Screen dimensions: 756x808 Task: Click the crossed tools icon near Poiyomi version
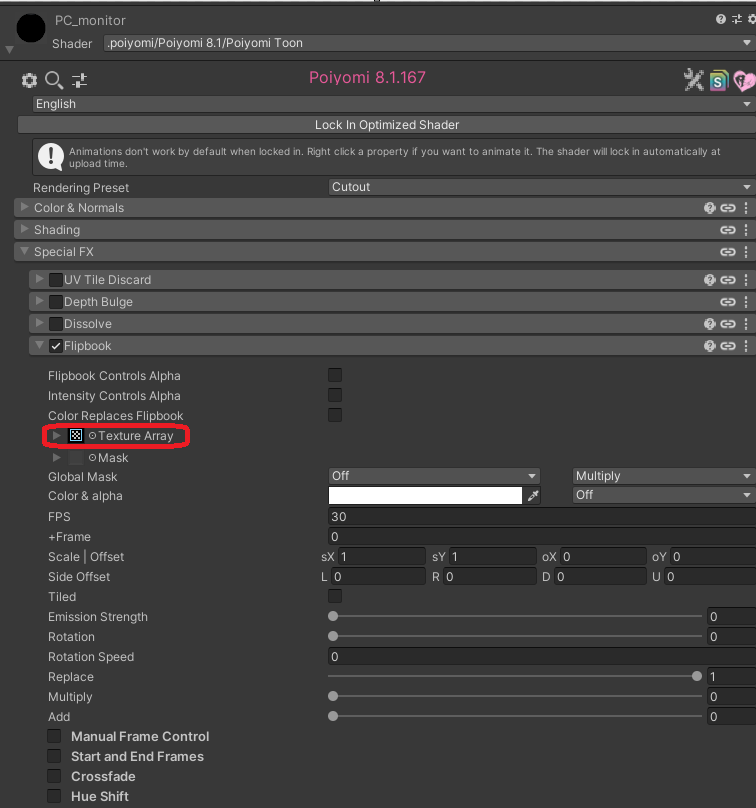tap(694, 80)
